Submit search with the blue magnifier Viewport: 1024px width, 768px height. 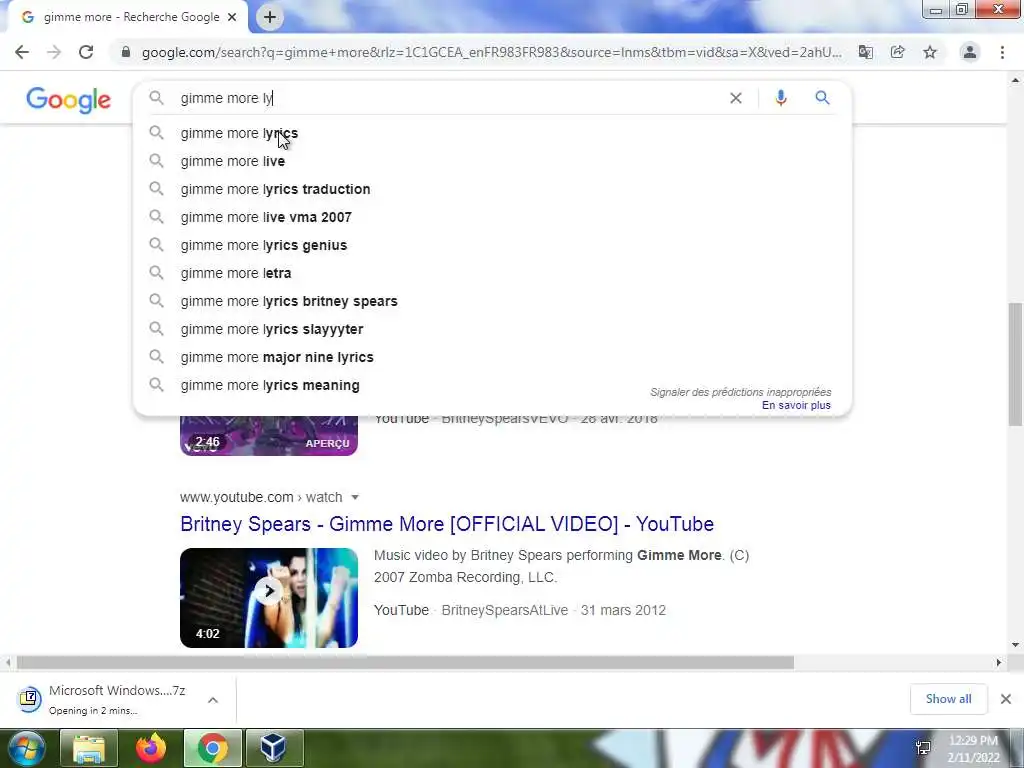[822, 98]
